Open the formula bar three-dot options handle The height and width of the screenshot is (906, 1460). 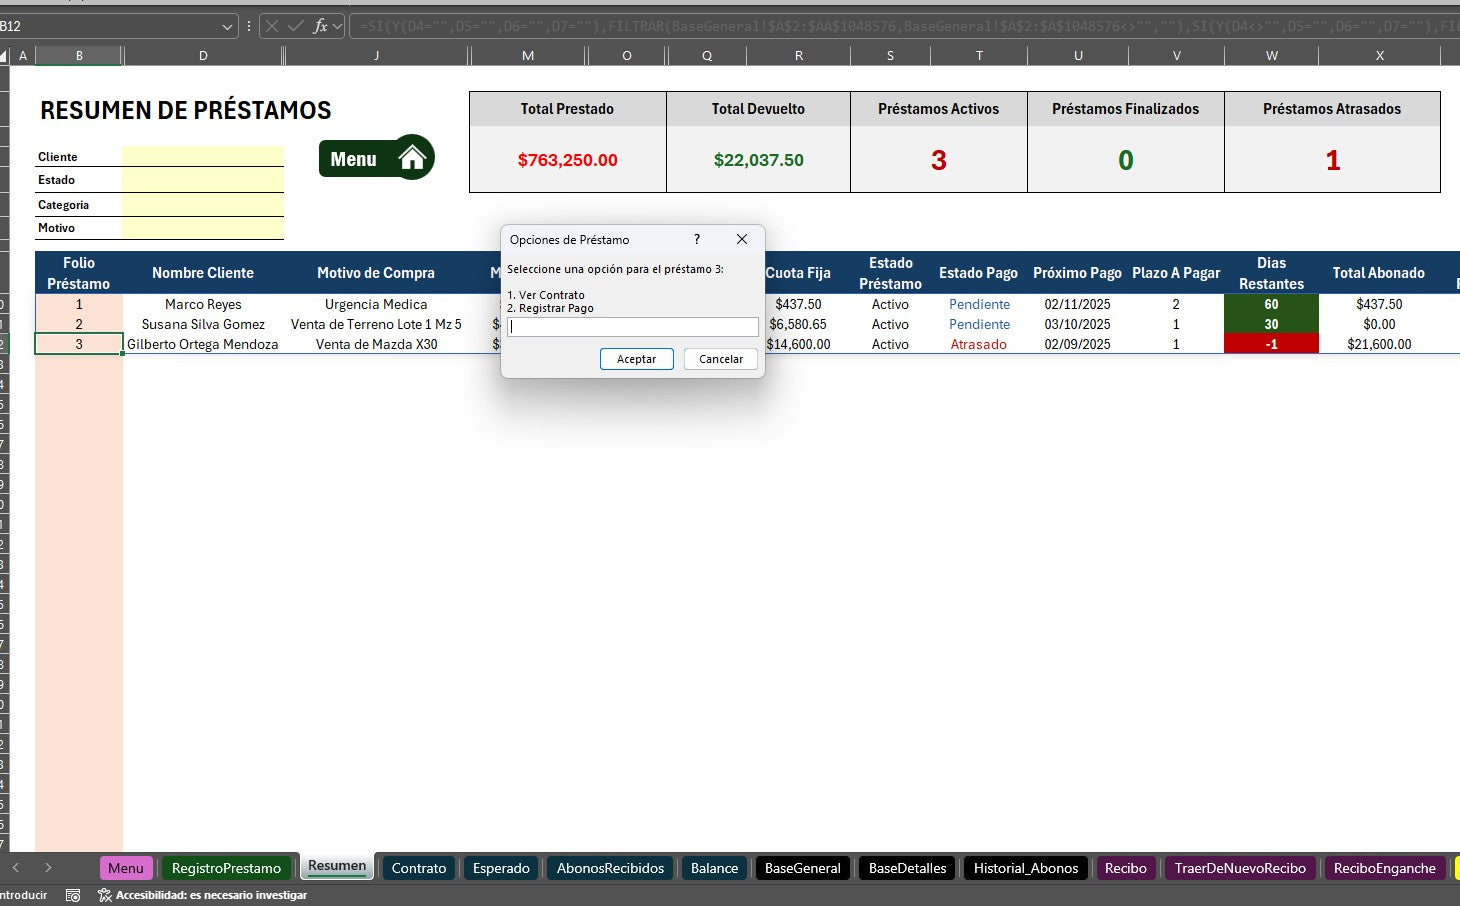(x=249, y=26)
